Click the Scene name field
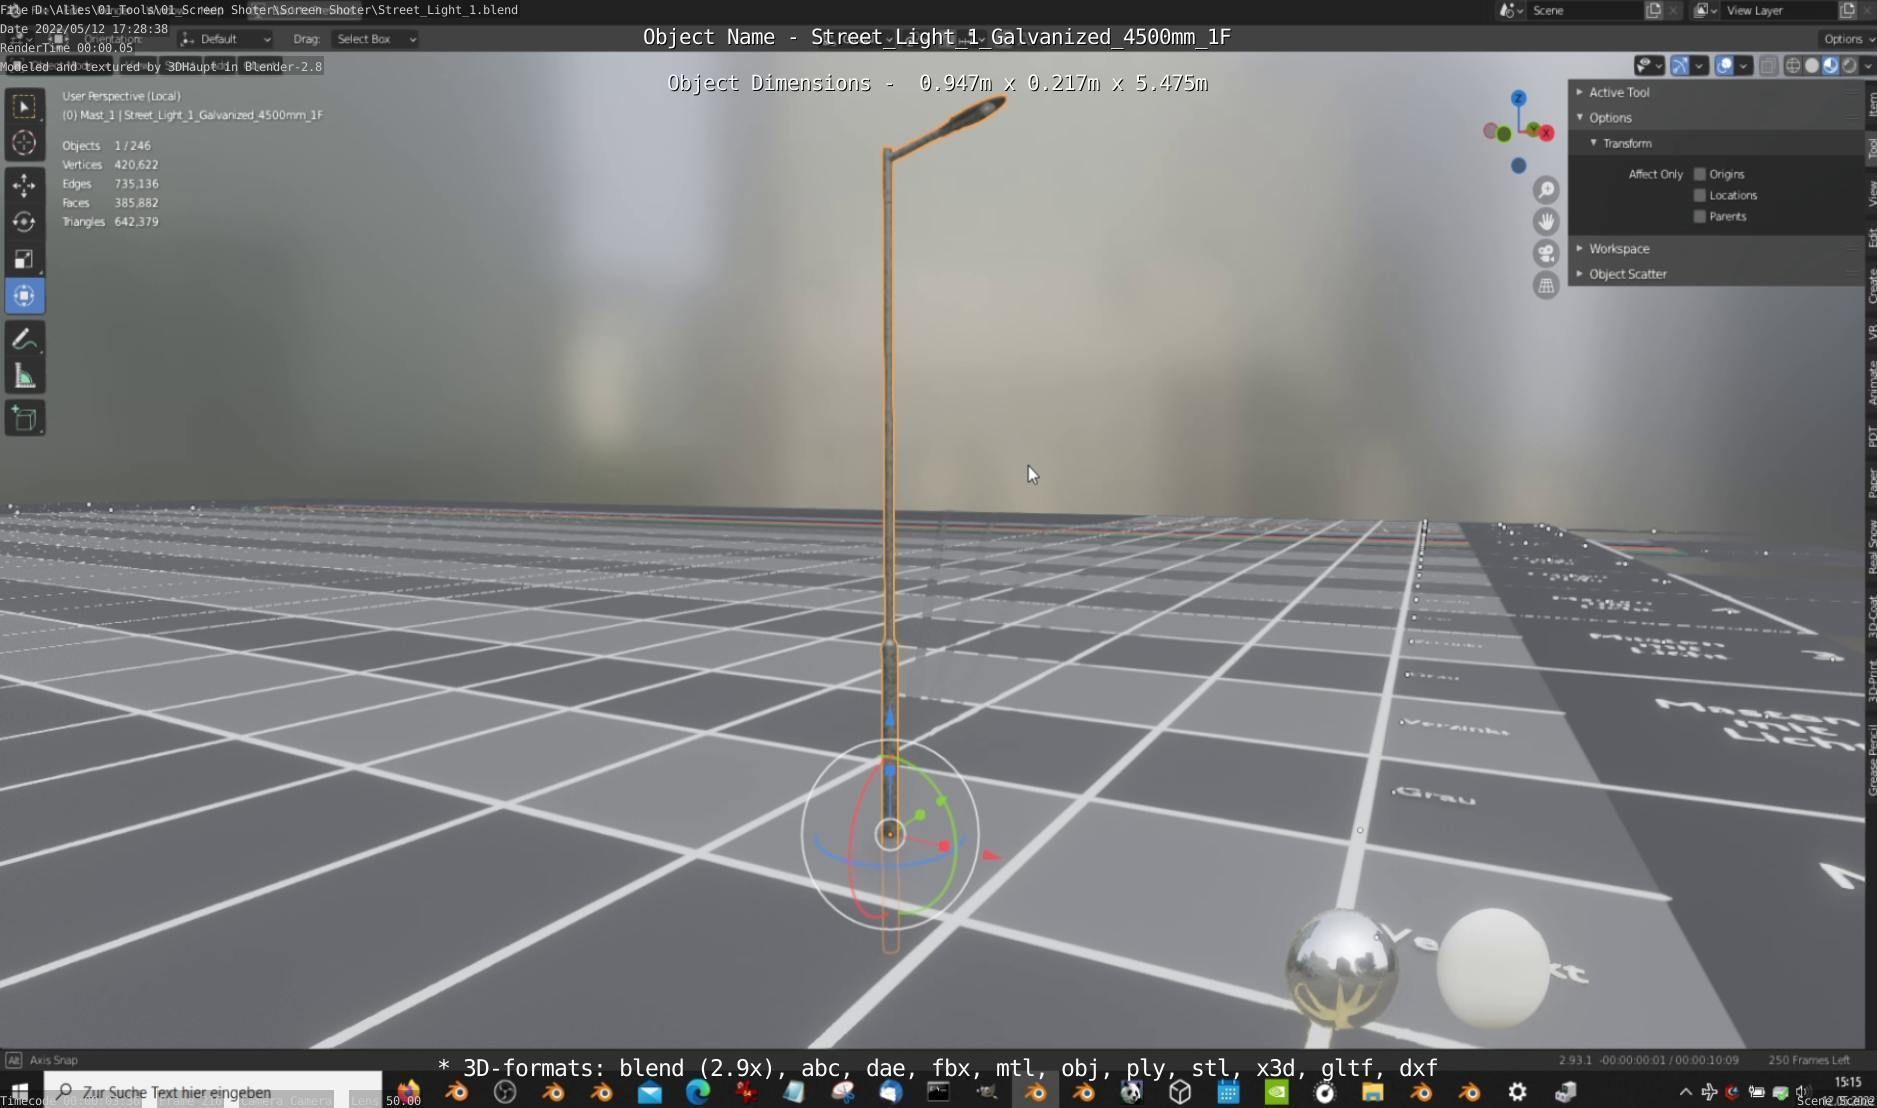1877x1108 pixels. (1586, 10)
